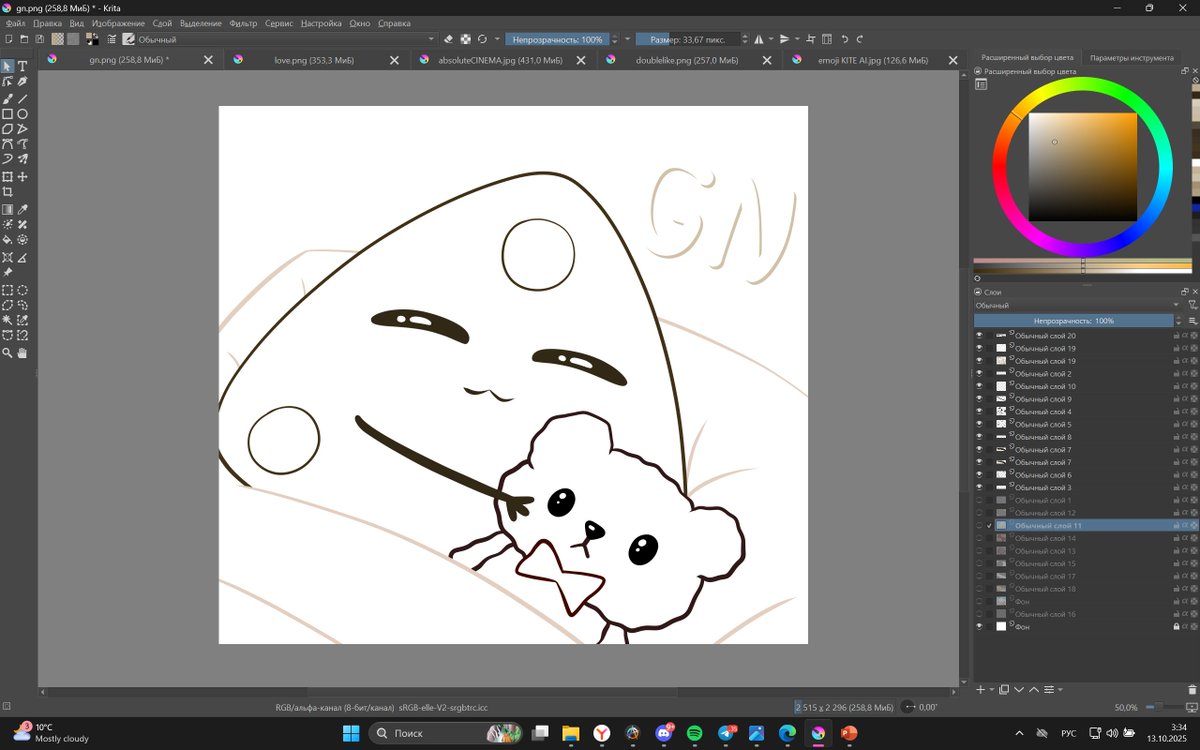Hide layer Обычный слой 2
Screen dimensions: 1200x750
point(979,374)
